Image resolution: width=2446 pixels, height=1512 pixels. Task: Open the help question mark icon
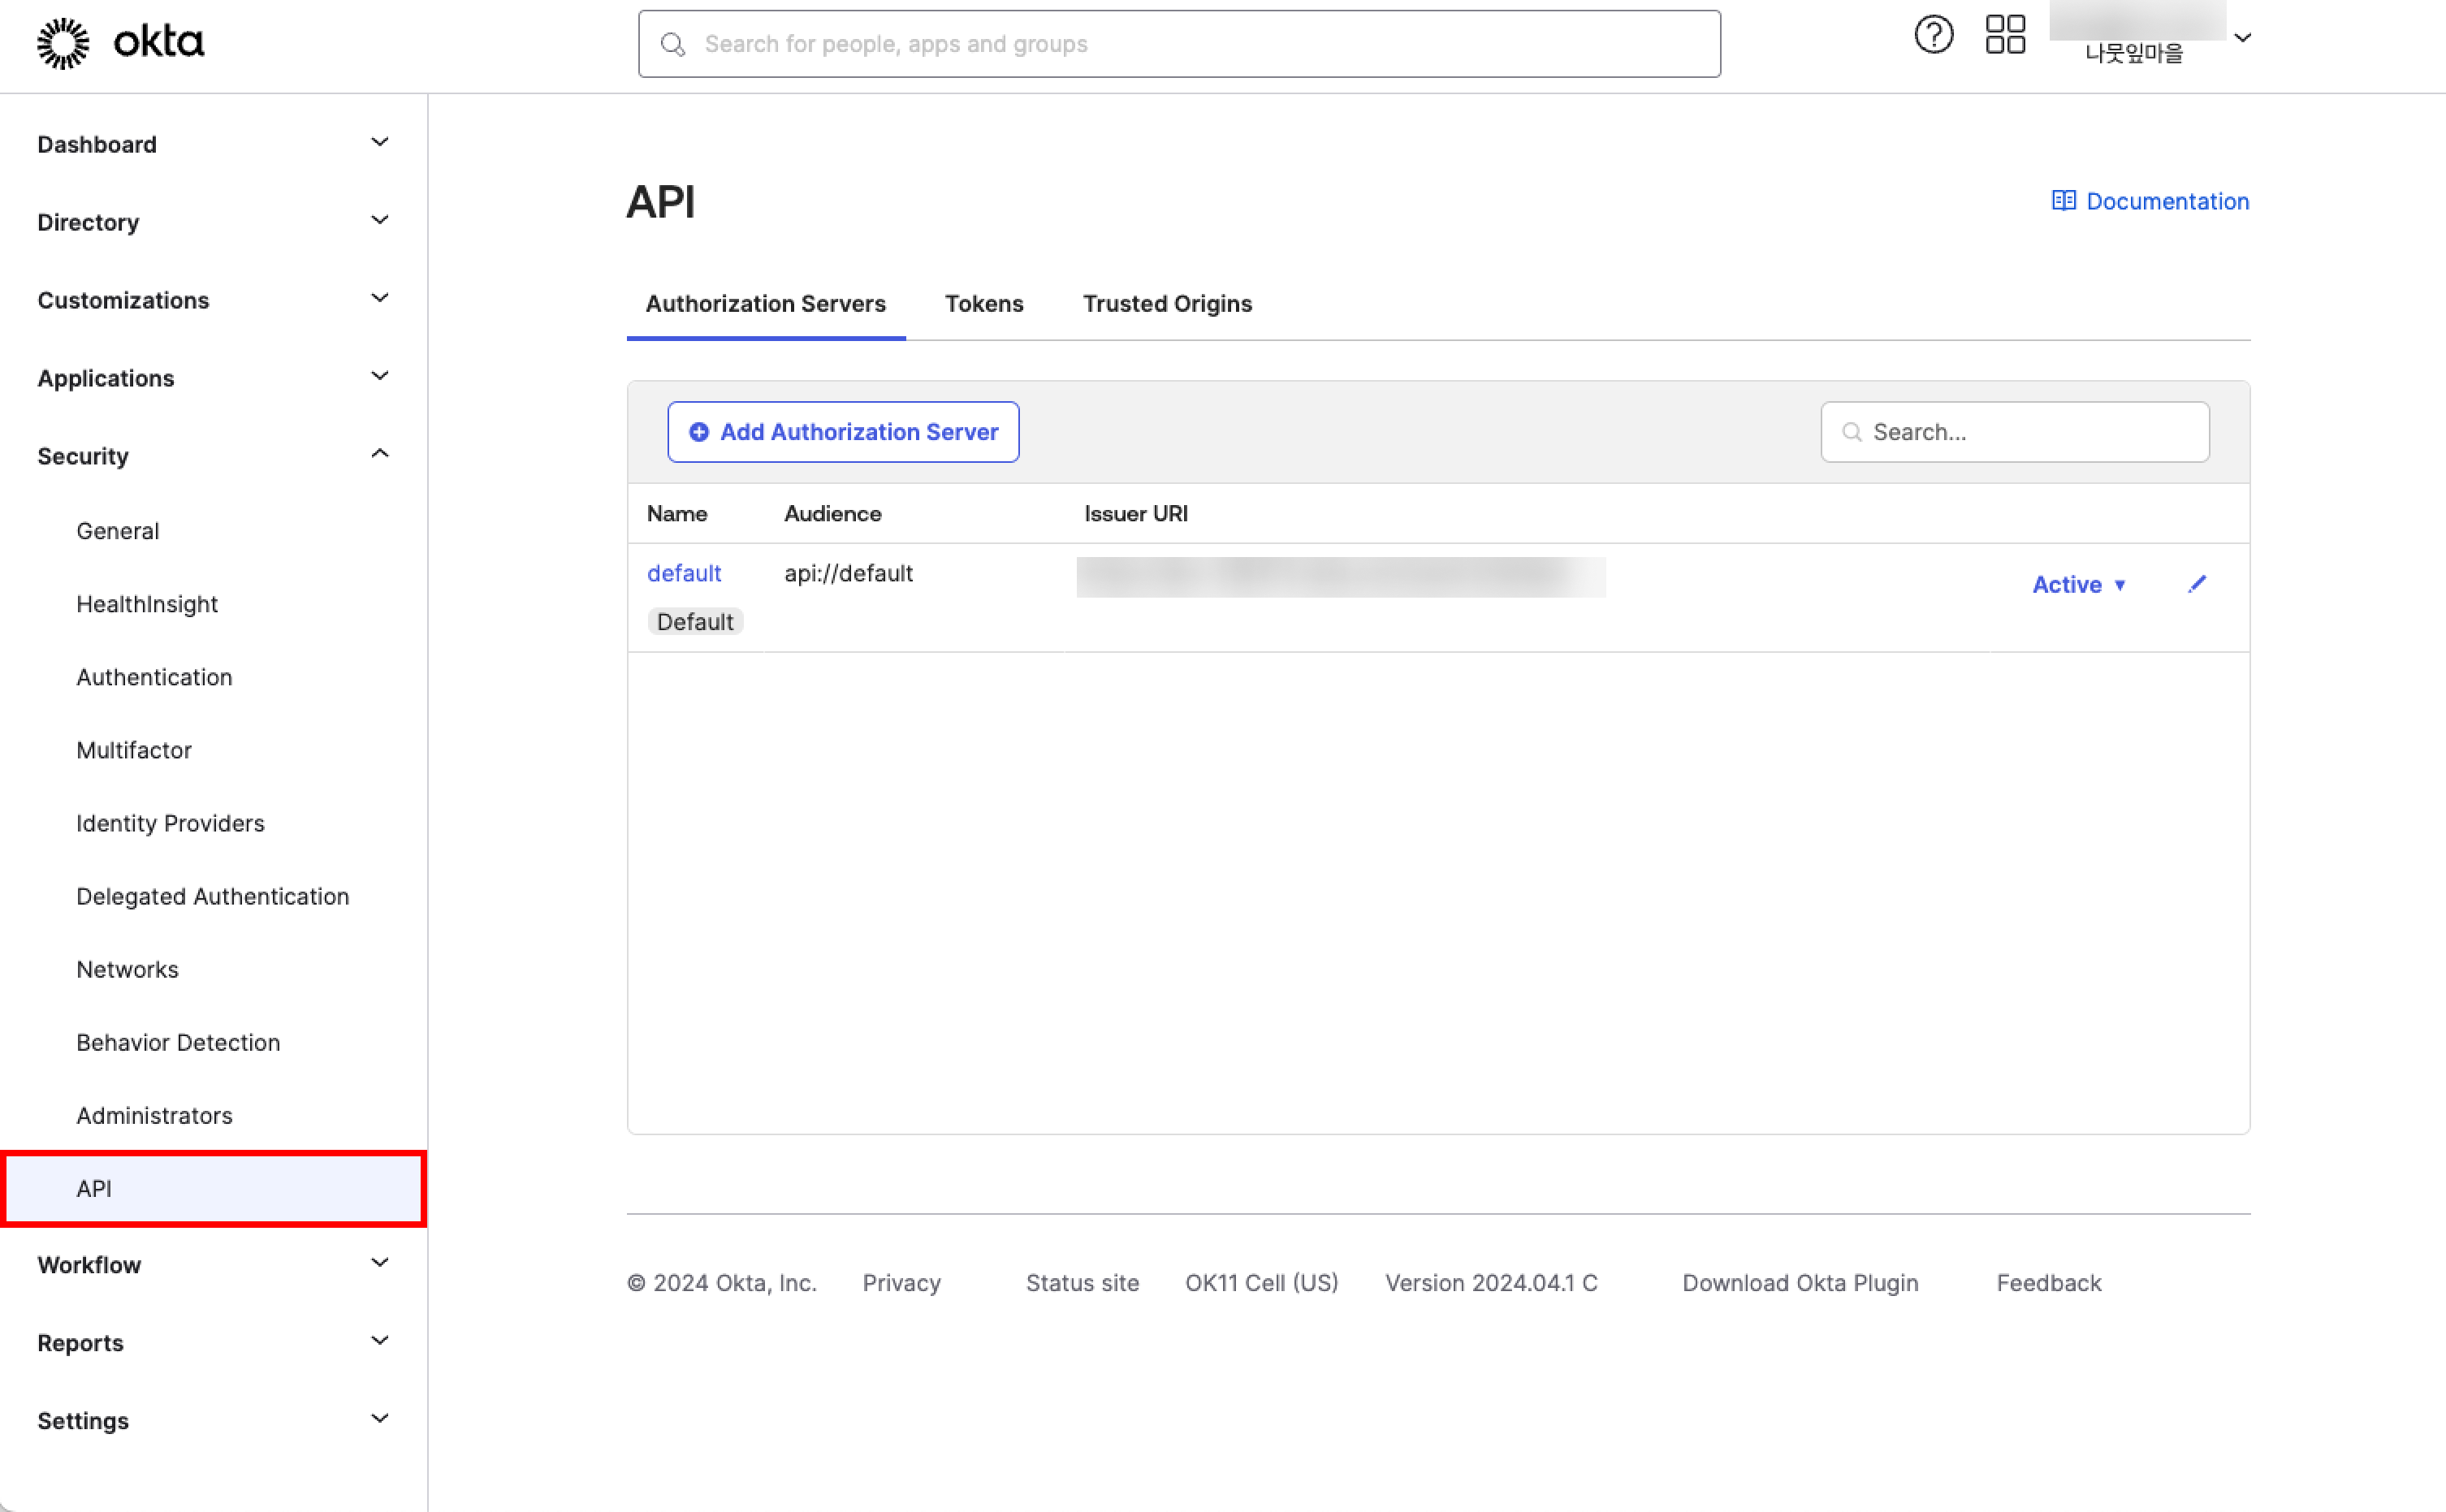(x=1933, y=35)
